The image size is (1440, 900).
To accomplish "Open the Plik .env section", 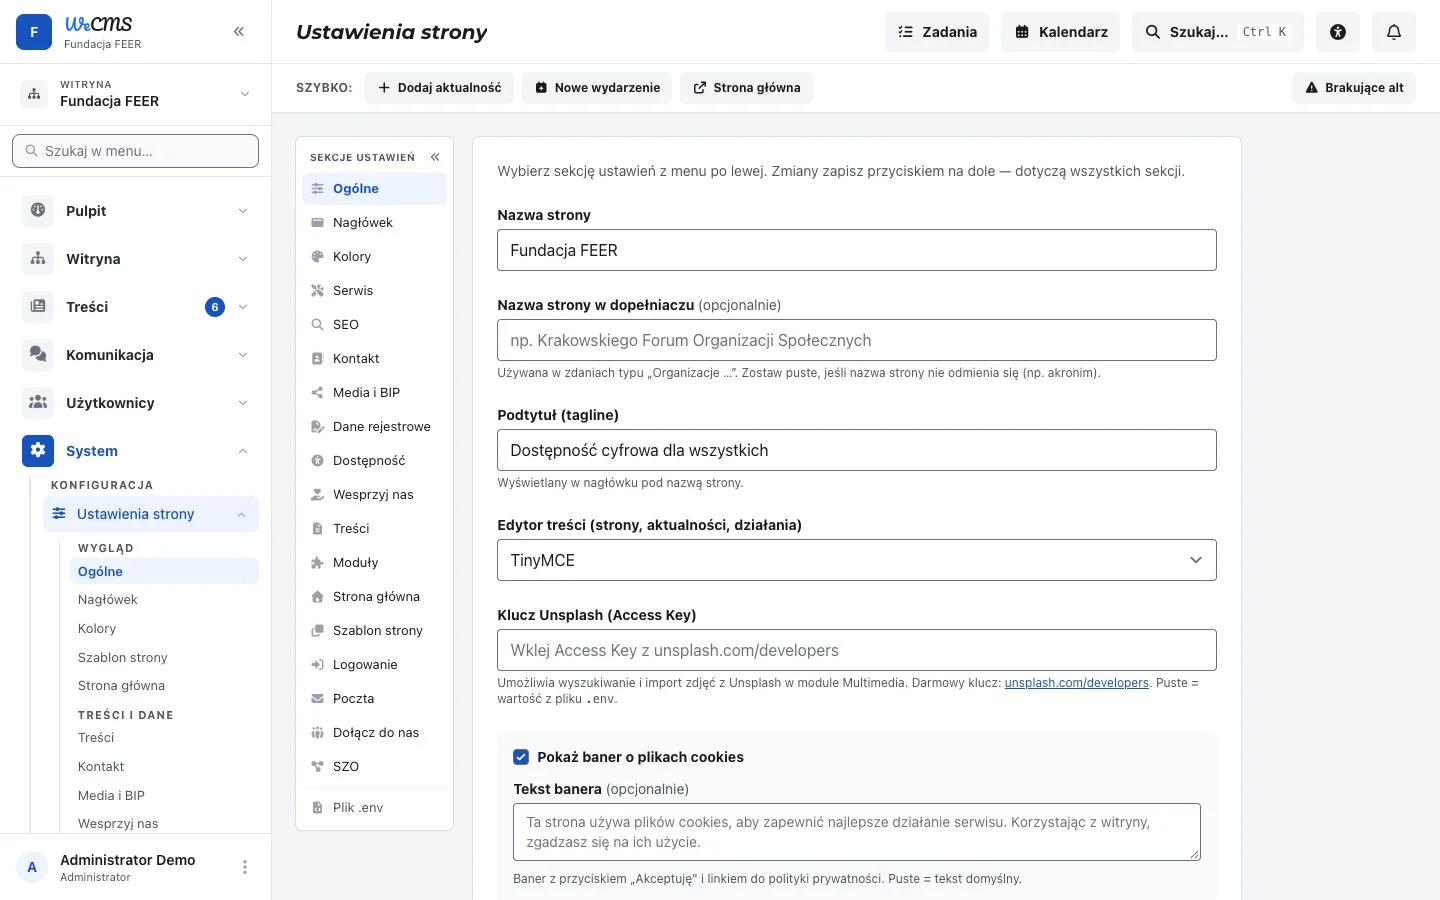I will point(374,807).
